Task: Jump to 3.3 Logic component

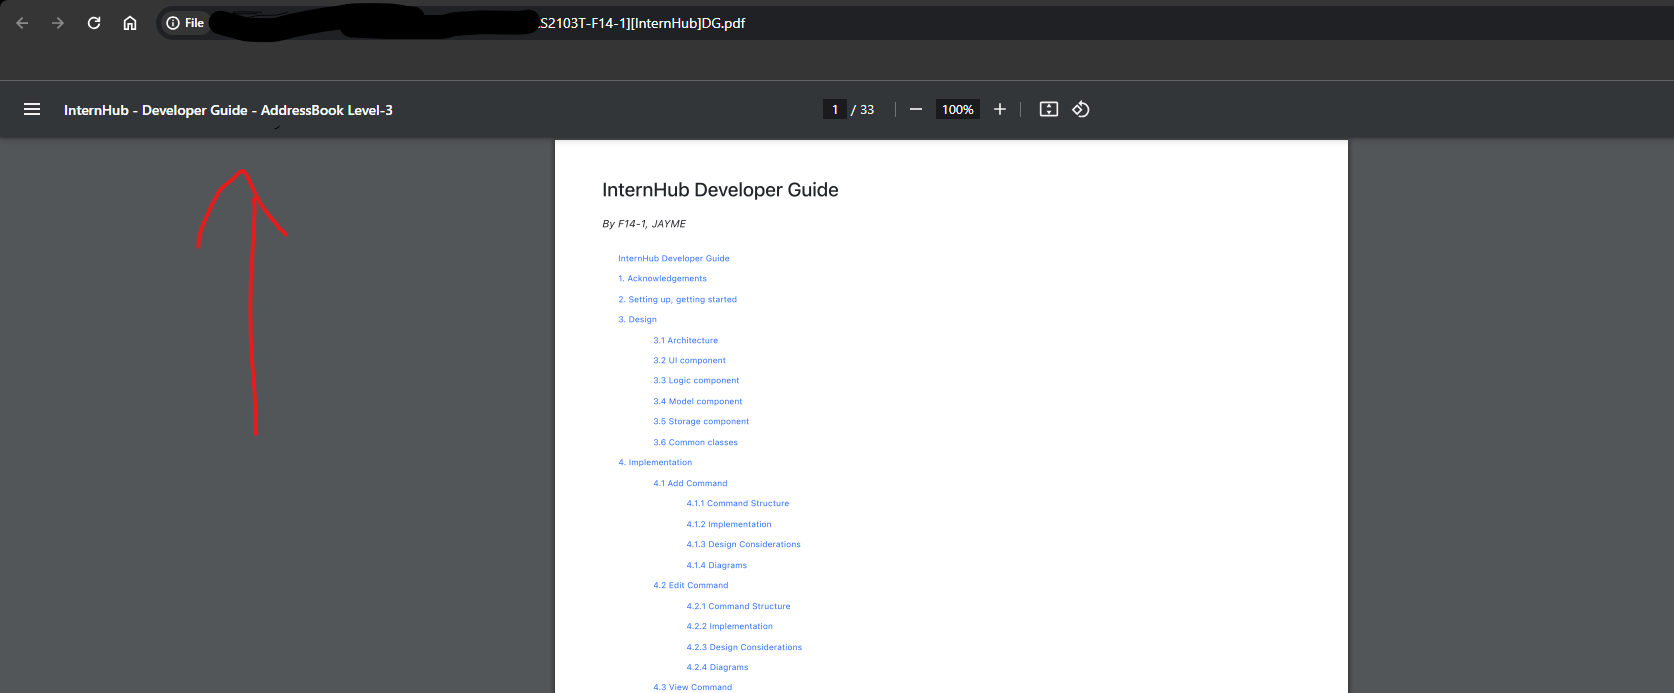Action: [696, 381]
